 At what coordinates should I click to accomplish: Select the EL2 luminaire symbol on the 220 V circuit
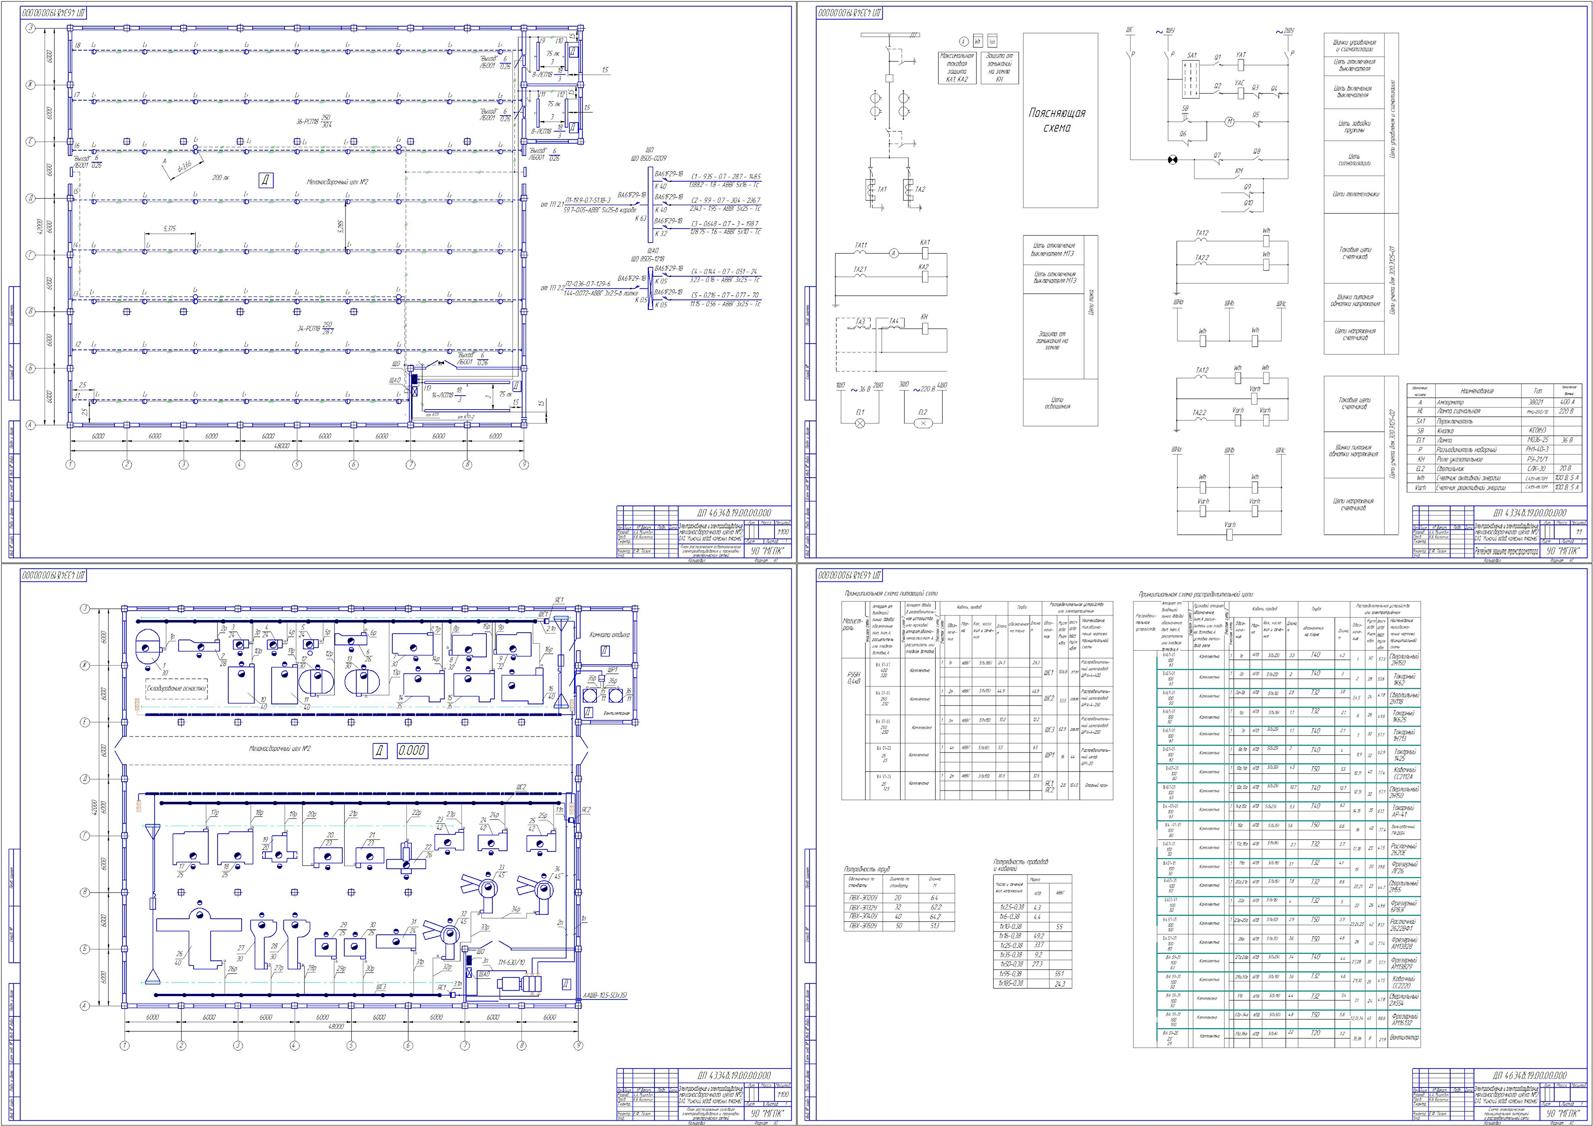pyautogui.click(x=923, y=423)
